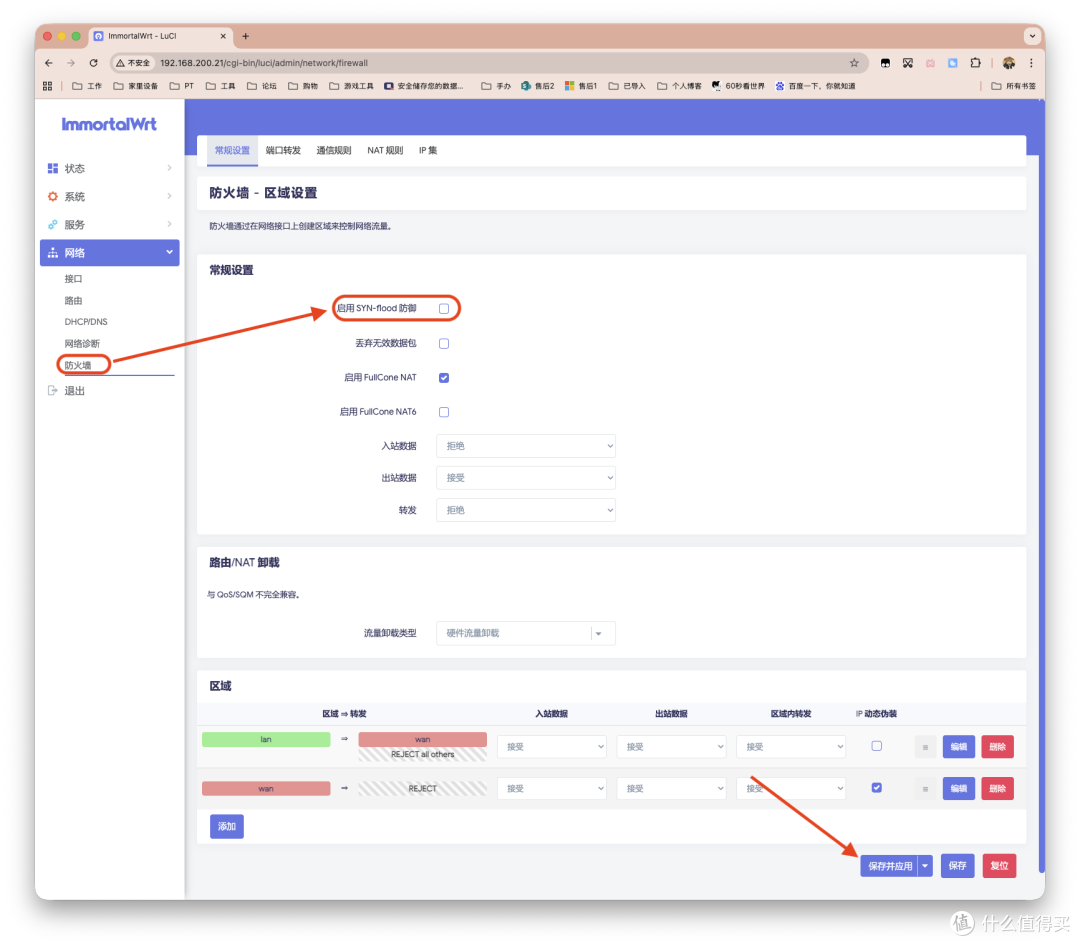Click the drag handle on the wan zone row
Screen dimensions: 1080x946
click(925, 789)
